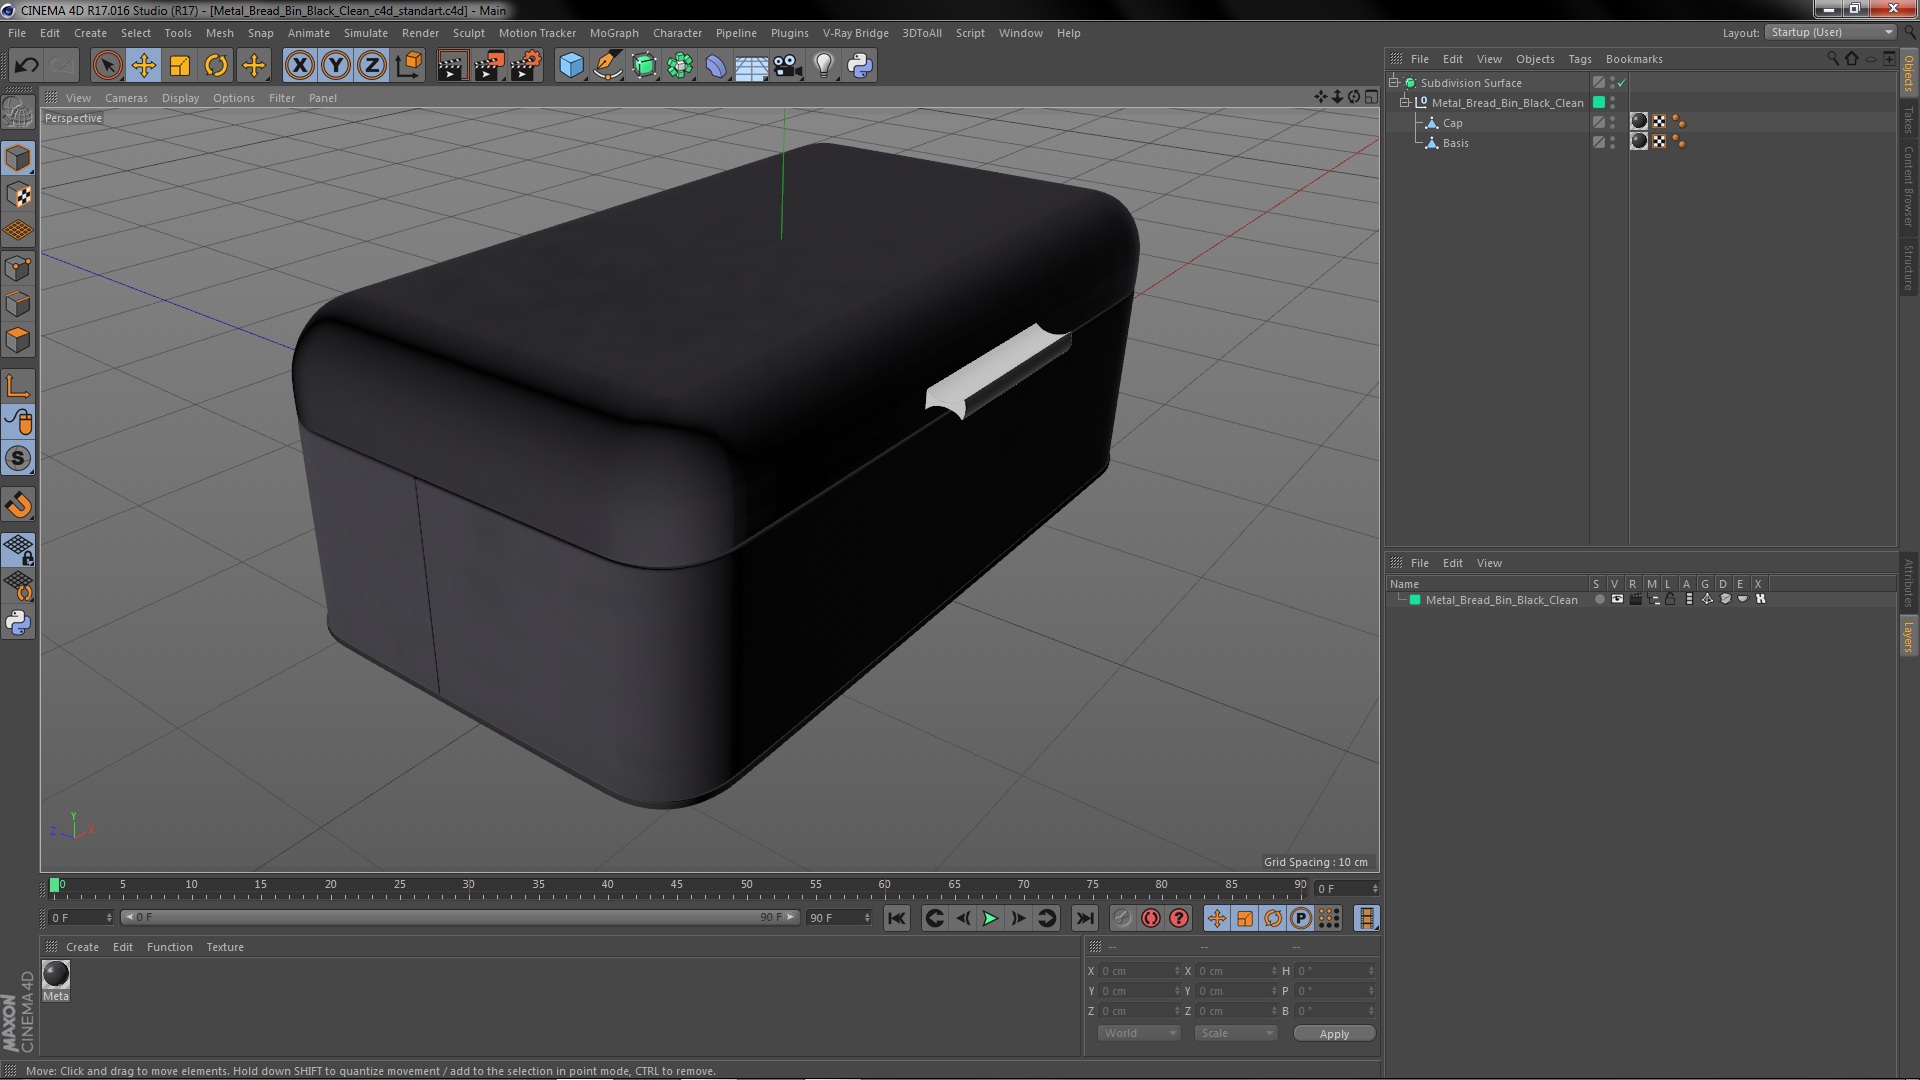Switch to Edges mode
The image size is (1920, 1080).
pyautogui.click(x=18, y=304)
